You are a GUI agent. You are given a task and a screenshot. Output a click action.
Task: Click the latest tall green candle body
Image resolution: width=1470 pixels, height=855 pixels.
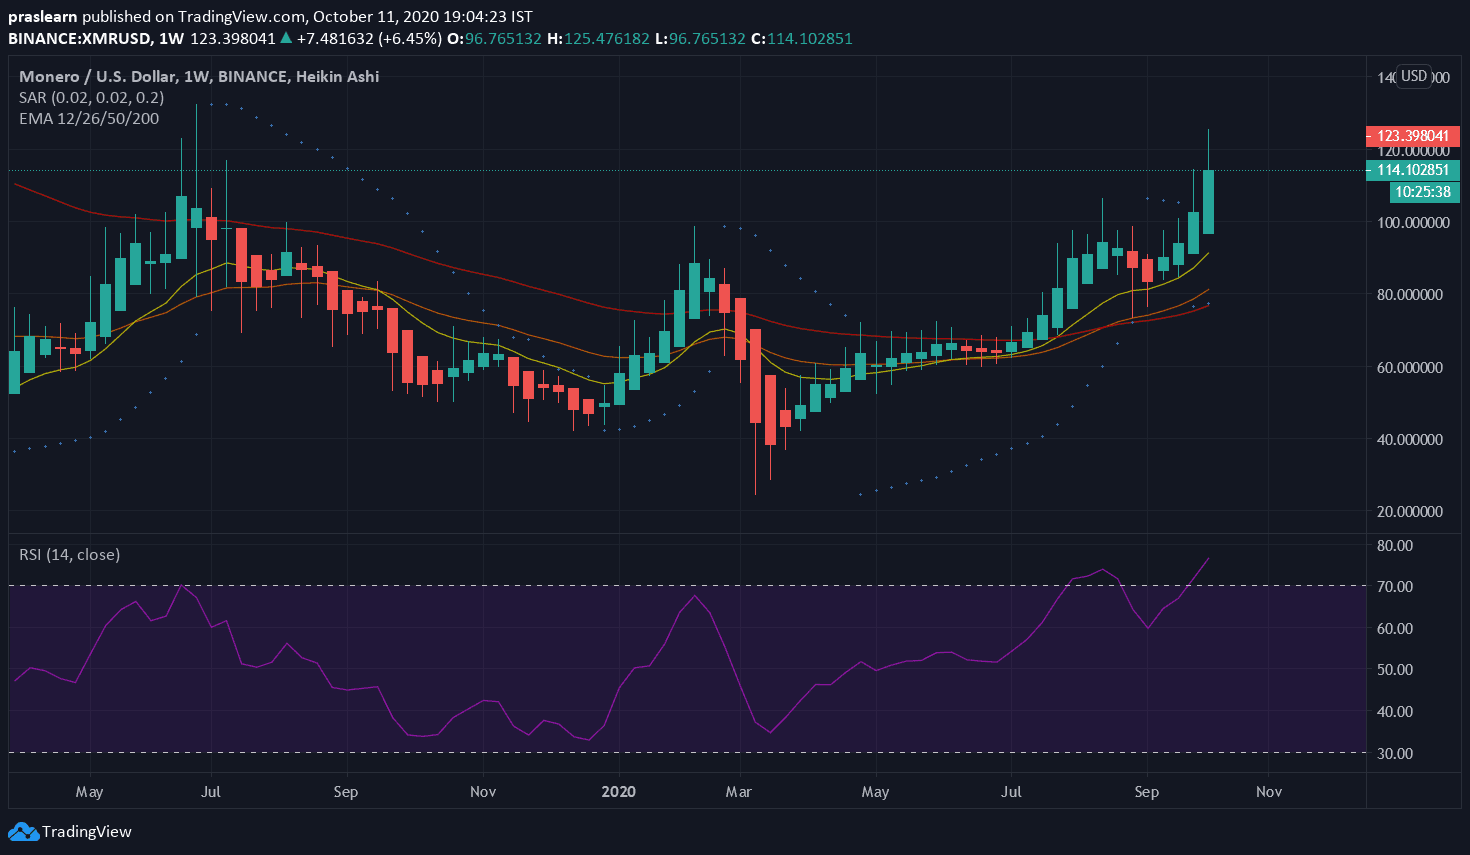pyautogui.click(x=1208, y=202)
